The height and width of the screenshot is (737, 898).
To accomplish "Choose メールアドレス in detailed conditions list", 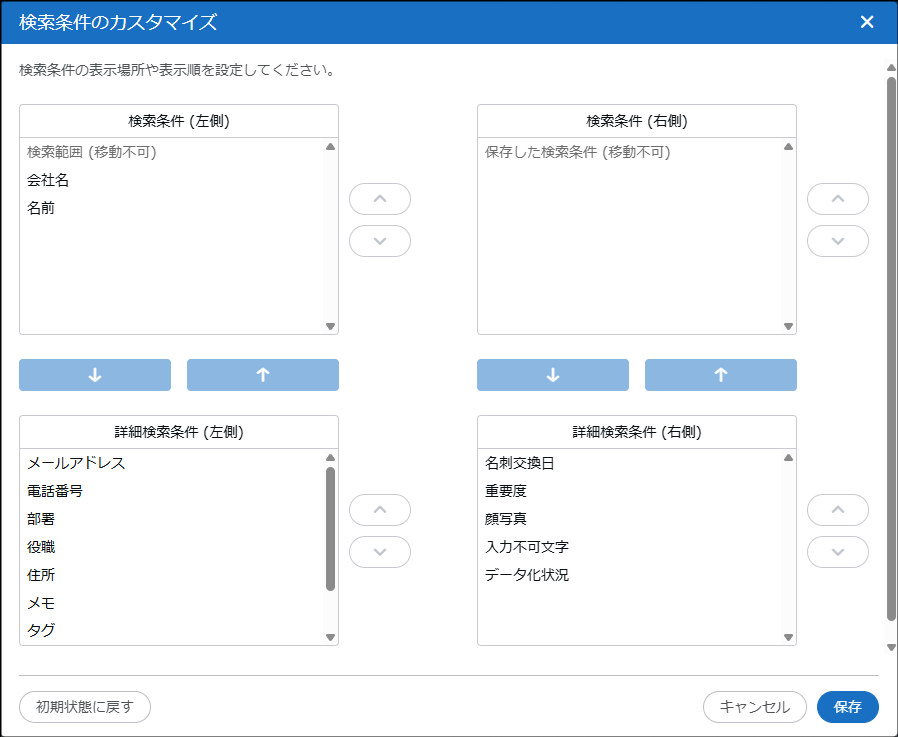I will [x=76, y=463].
